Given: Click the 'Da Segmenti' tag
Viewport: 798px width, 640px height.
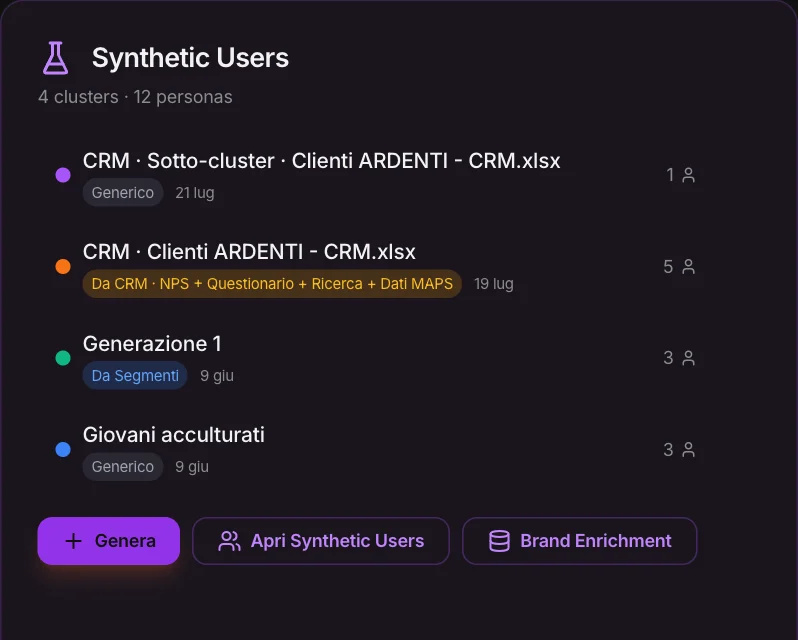Looking at the screenshot, I should [135, 375].
